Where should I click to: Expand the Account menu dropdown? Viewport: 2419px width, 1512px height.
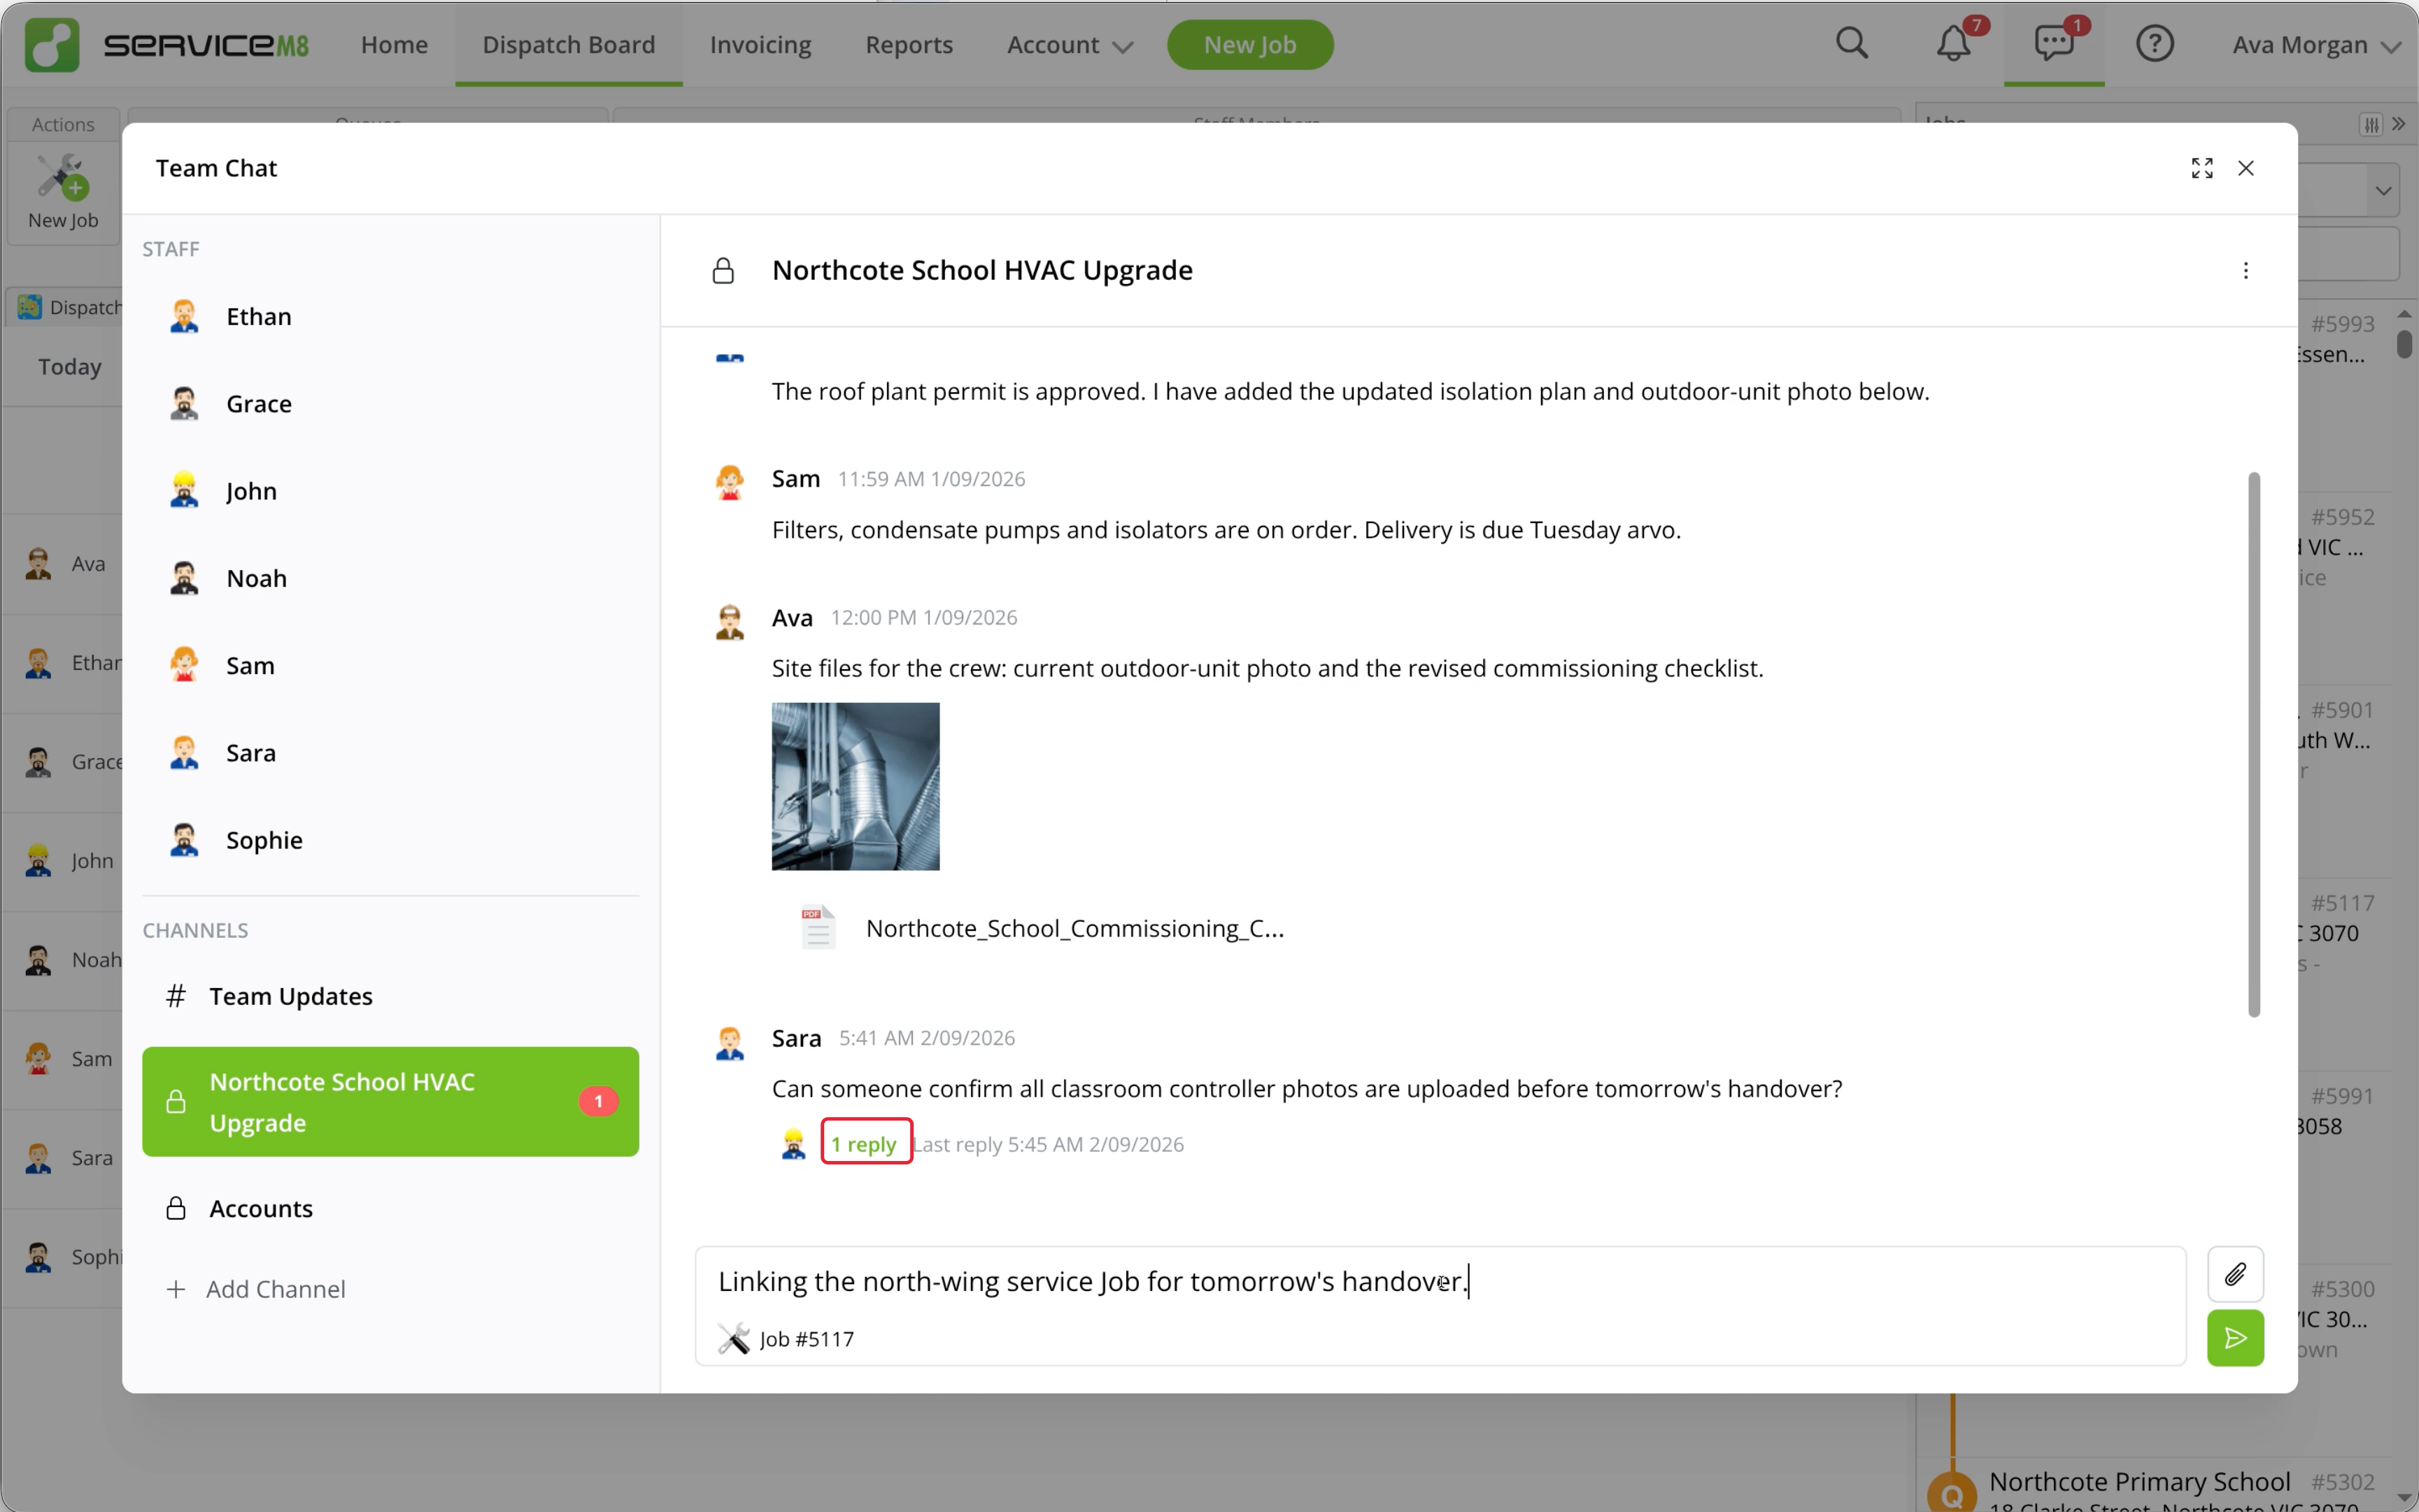click(1069, 45)
